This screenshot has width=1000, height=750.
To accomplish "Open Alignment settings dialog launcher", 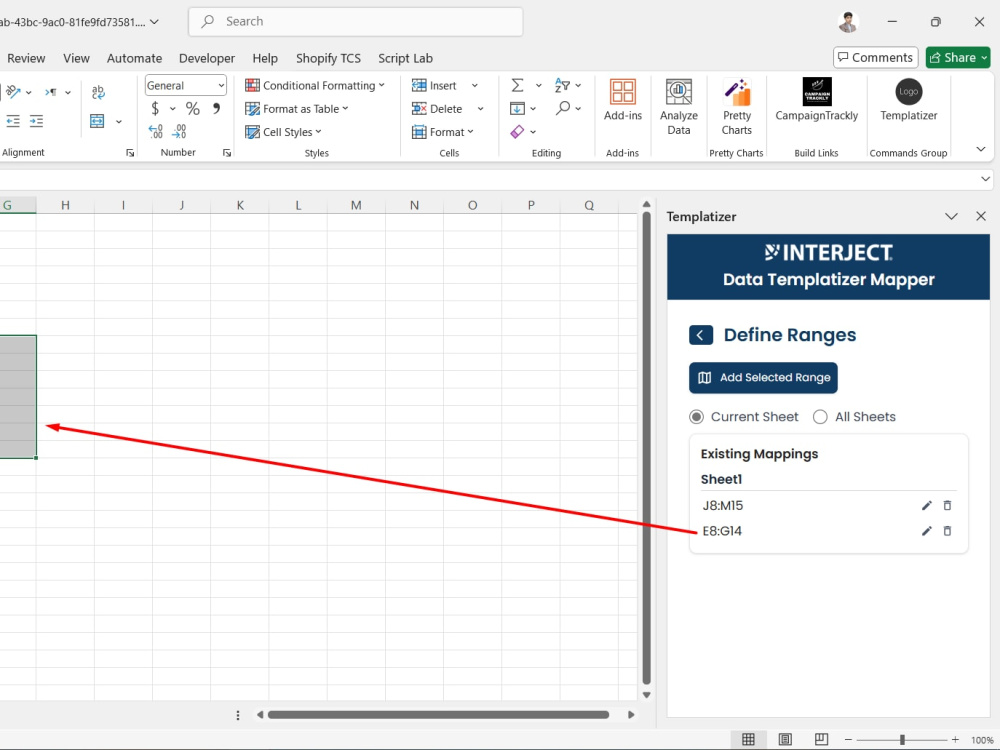I will pos(130,153).
